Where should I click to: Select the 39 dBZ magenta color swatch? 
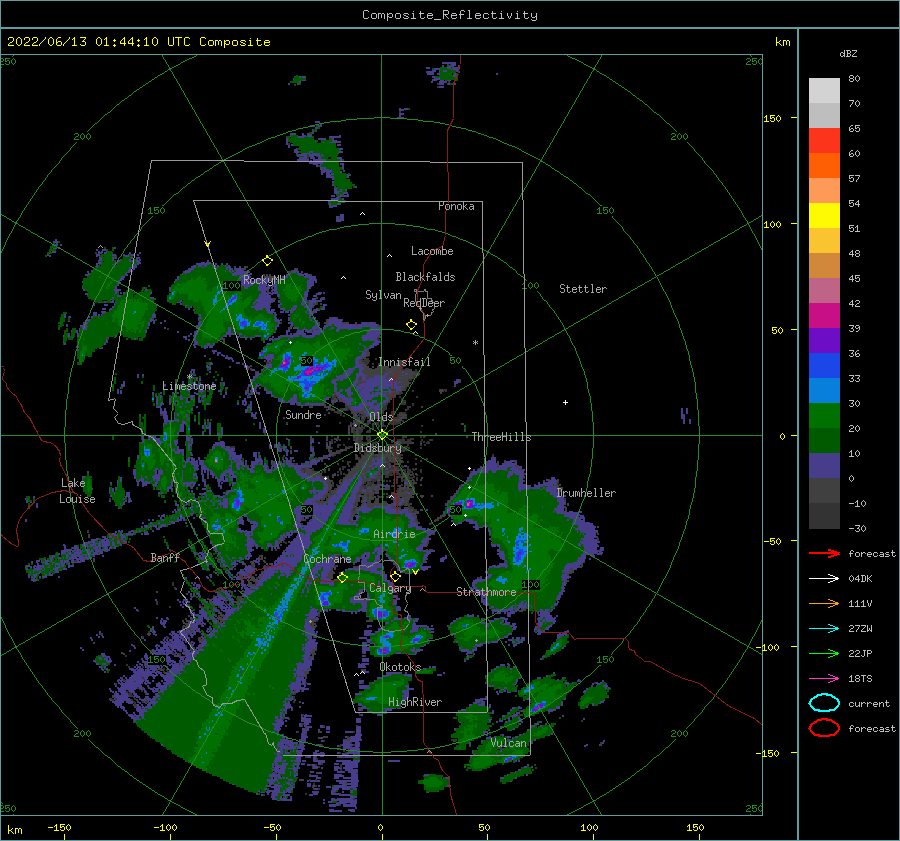click(824, 316)
